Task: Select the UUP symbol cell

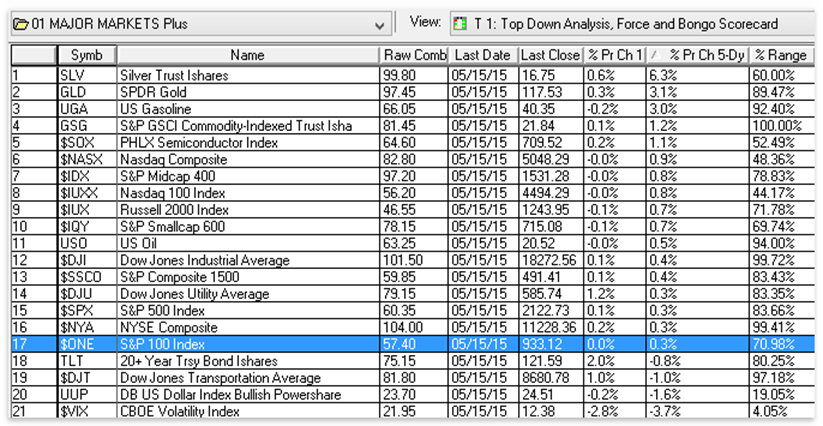Action: tap(87, 395)
